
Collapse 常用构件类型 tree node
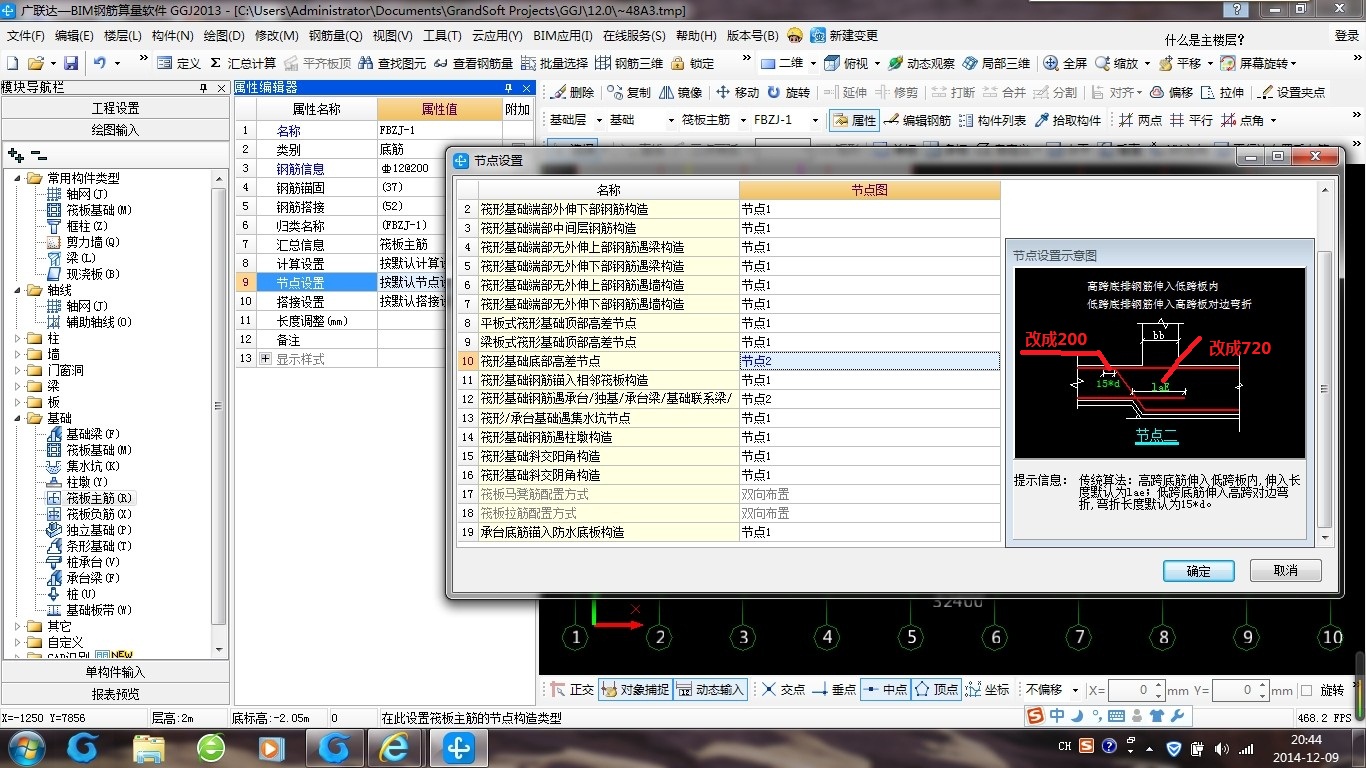click(x=19, y=178)
